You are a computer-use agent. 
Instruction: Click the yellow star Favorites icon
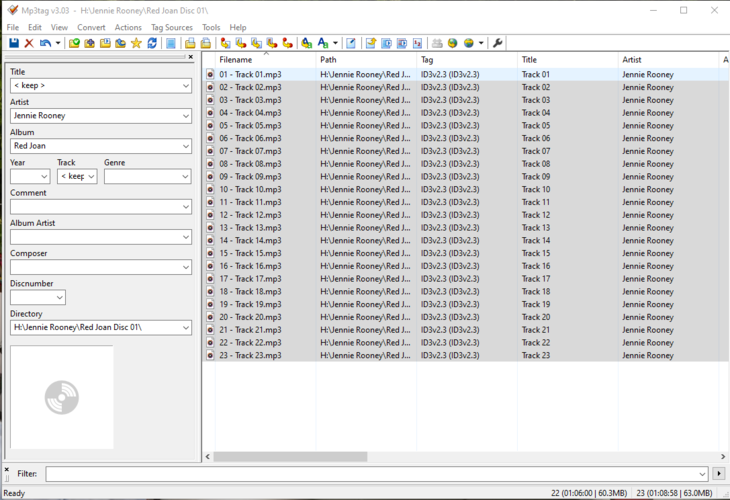coord(136,43)
